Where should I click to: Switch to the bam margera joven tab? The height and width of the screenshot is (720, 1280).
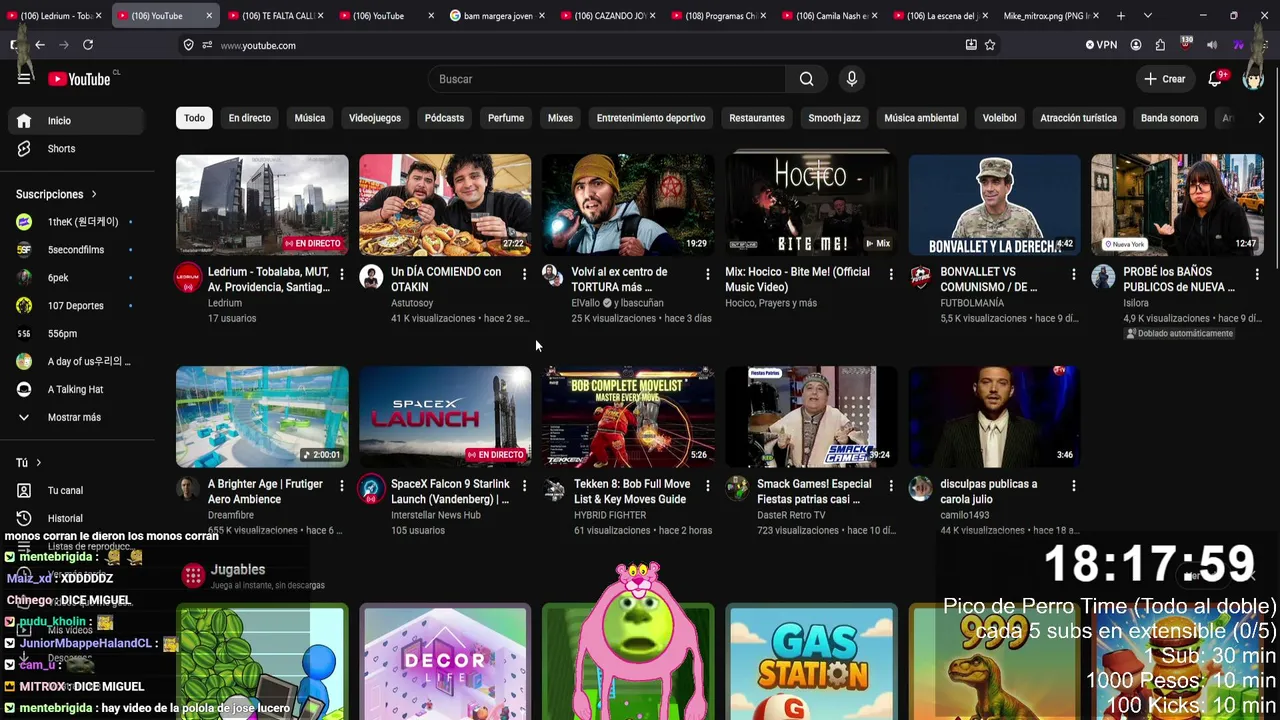click(497, 16)
